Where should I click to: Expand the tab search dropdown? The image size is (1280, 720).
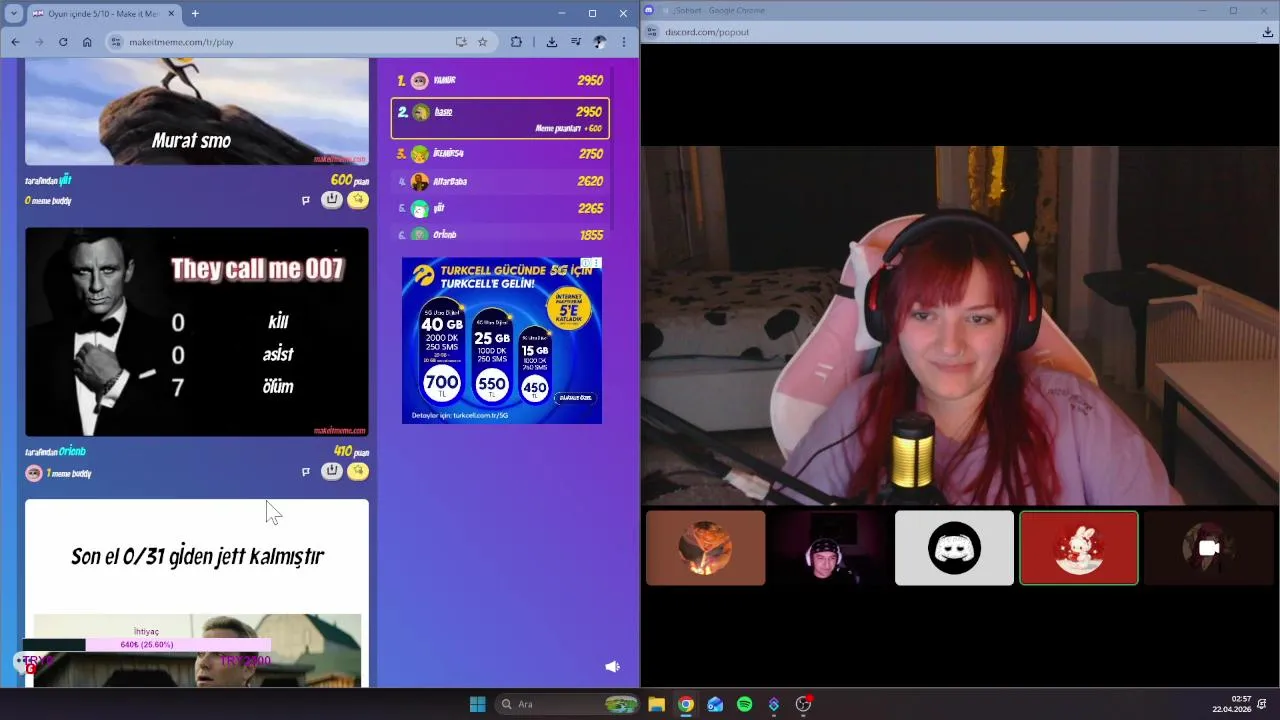coord(12,13)
